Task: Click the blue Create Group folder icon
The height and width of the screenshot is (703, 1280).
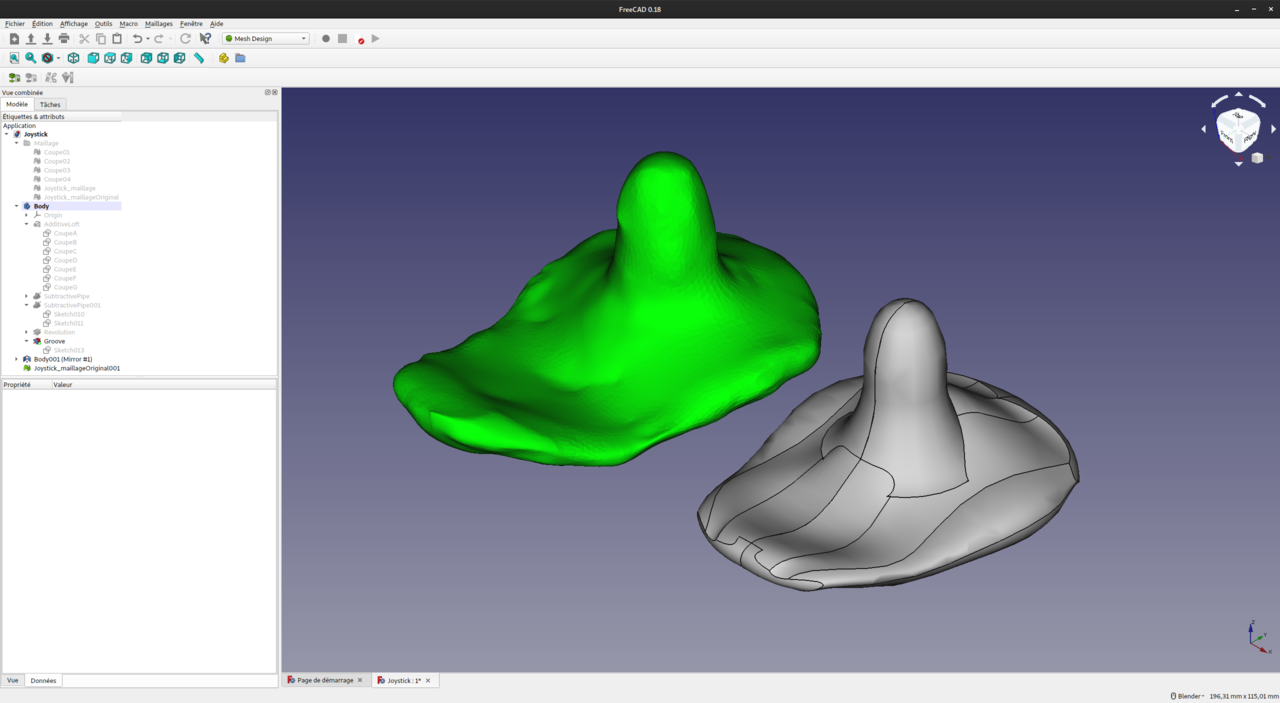Action: click(x=240, y=58)
